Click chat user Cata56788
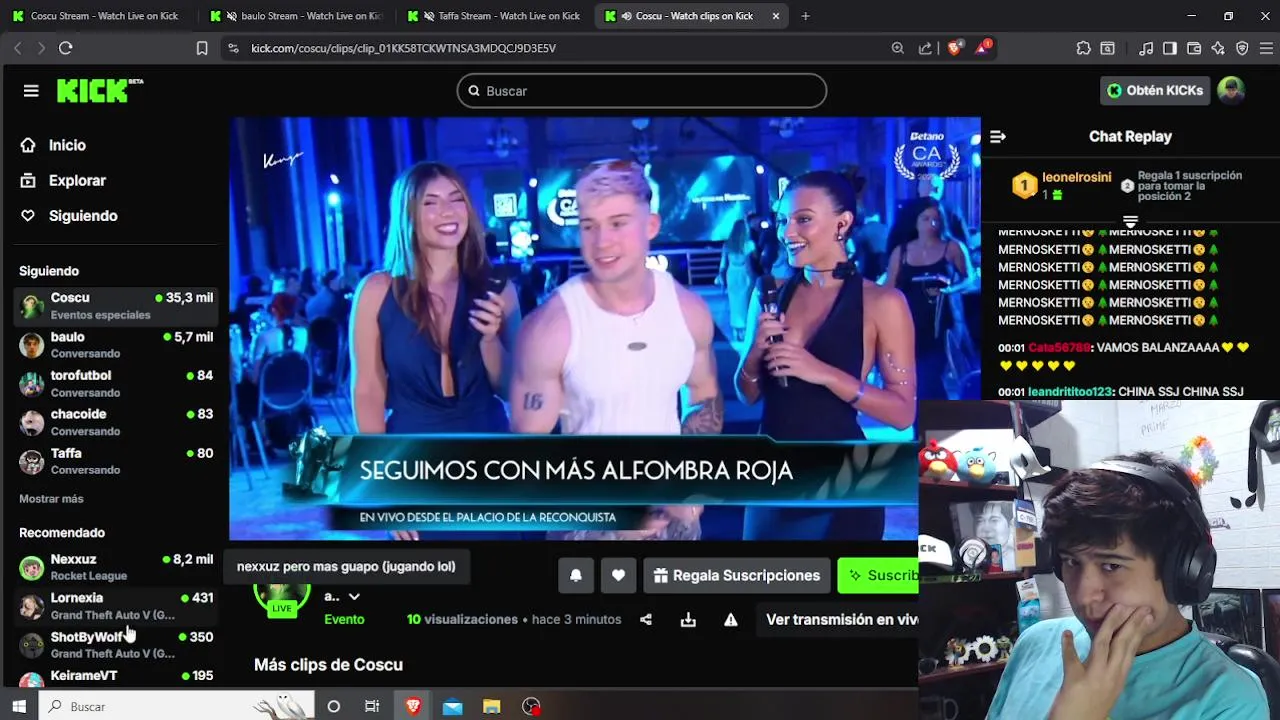The image size is (1280, 720). (1059, 348)
